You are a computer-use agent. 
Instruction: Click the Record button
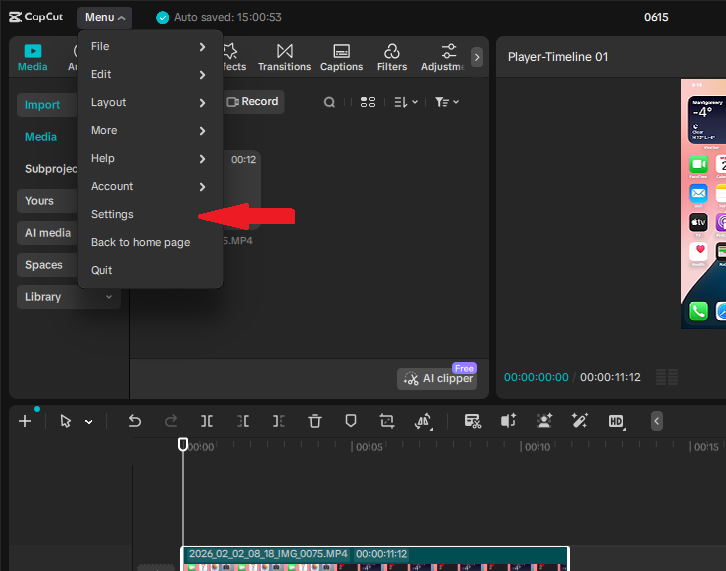pos(253,101)
